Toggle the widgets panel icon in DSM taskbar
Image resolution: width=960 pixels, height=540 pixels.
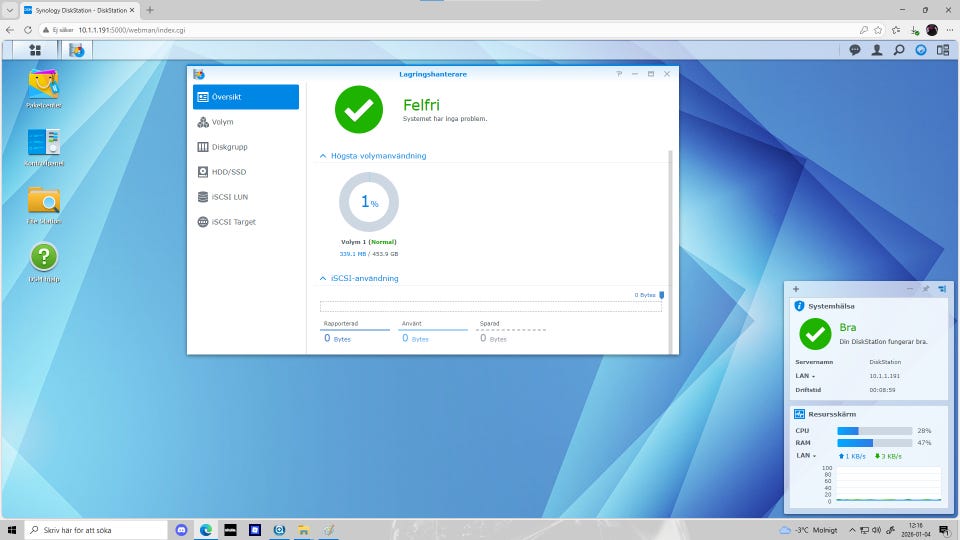coord(943,49)
